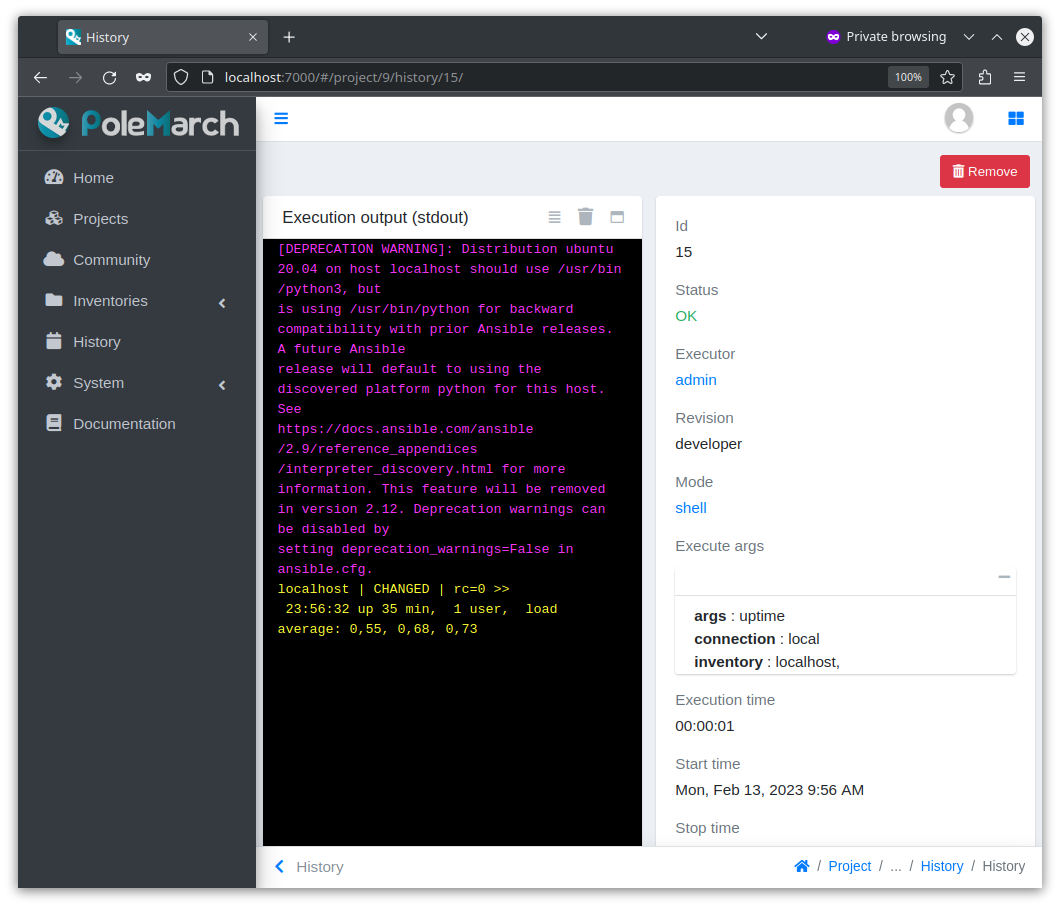Viewport: 1060px width, 908px height.
Task: Close the History browser tab
Action: coord(253,37)
